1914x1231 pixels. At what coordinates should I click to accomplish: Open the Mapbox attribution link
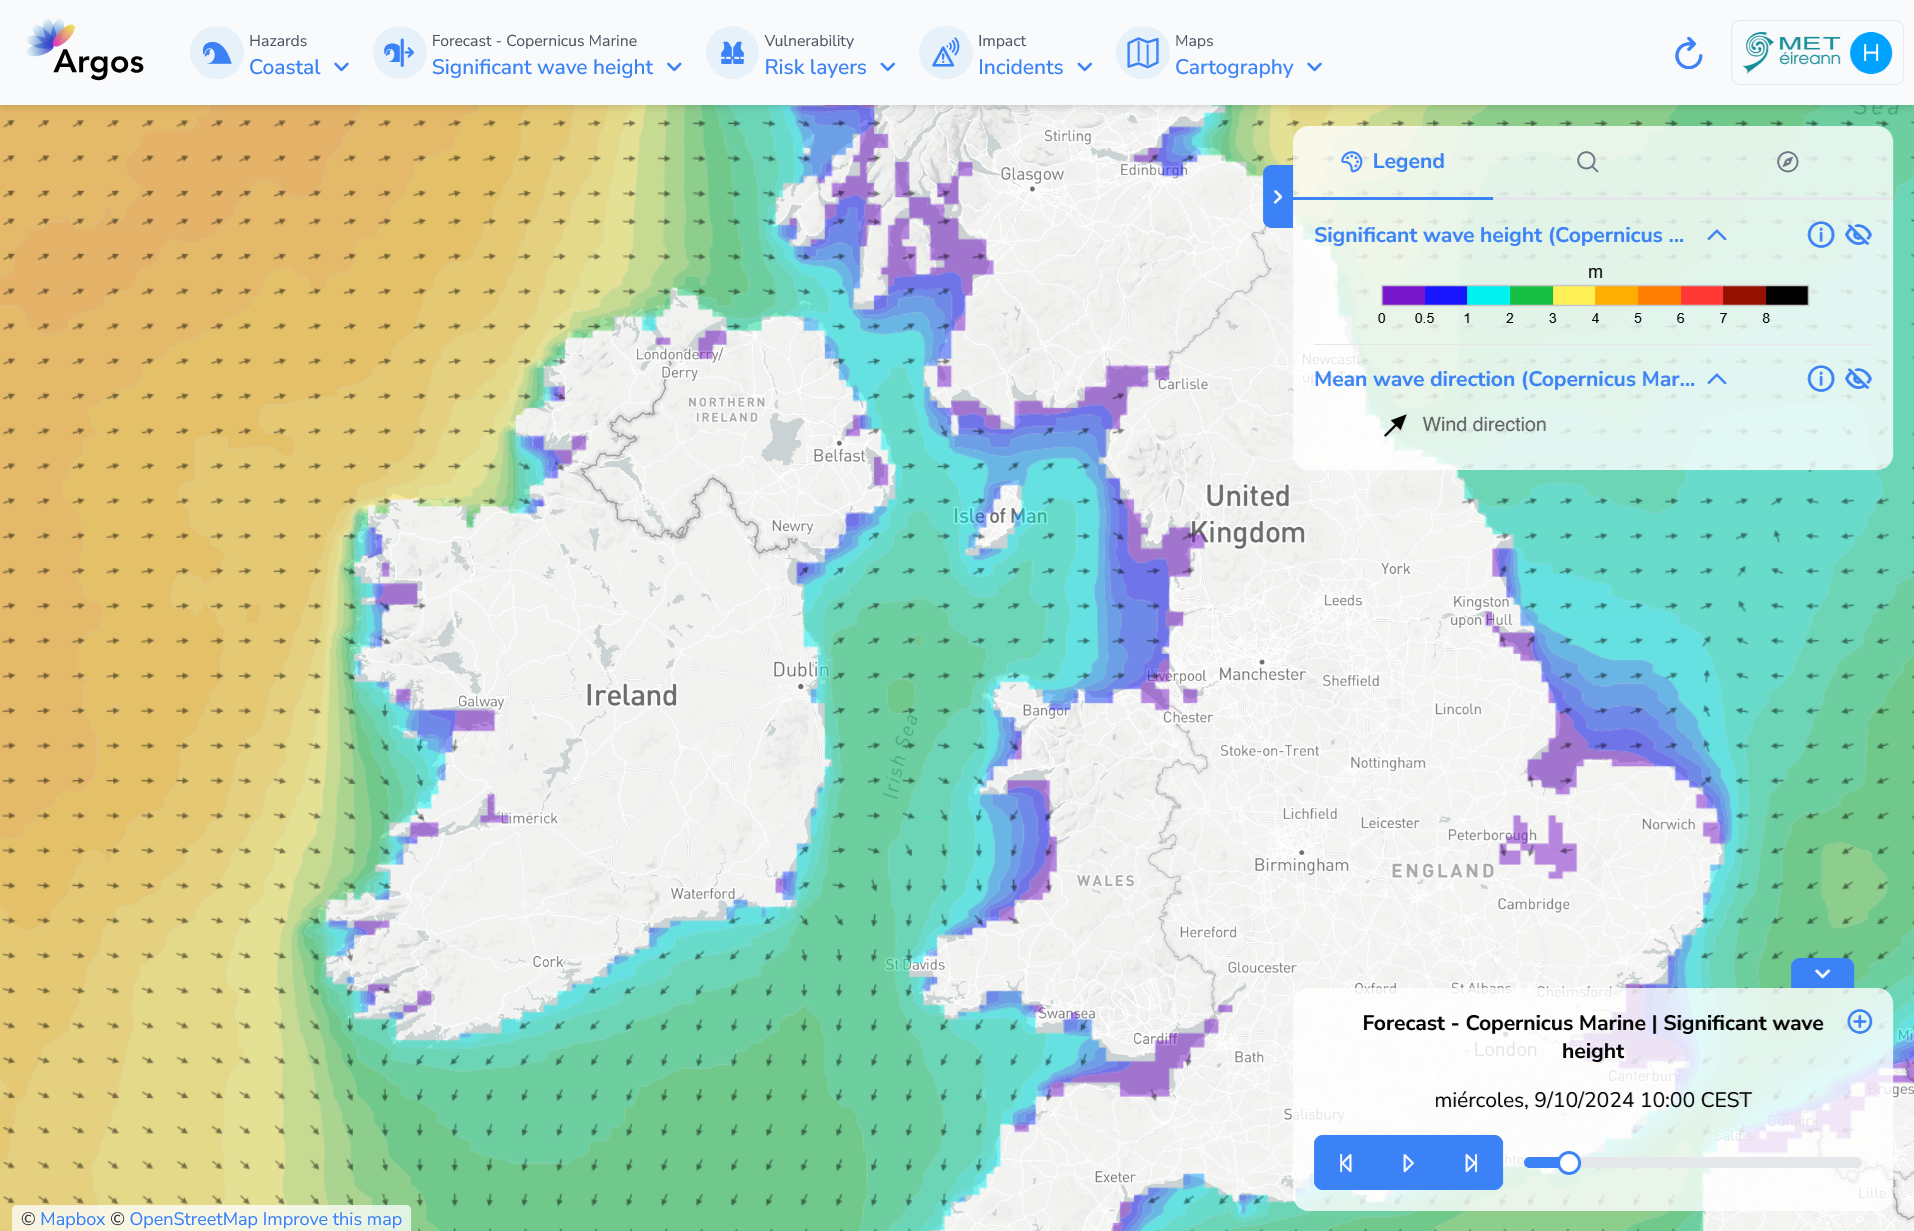pyautogui.click(x=72, y=1219)
